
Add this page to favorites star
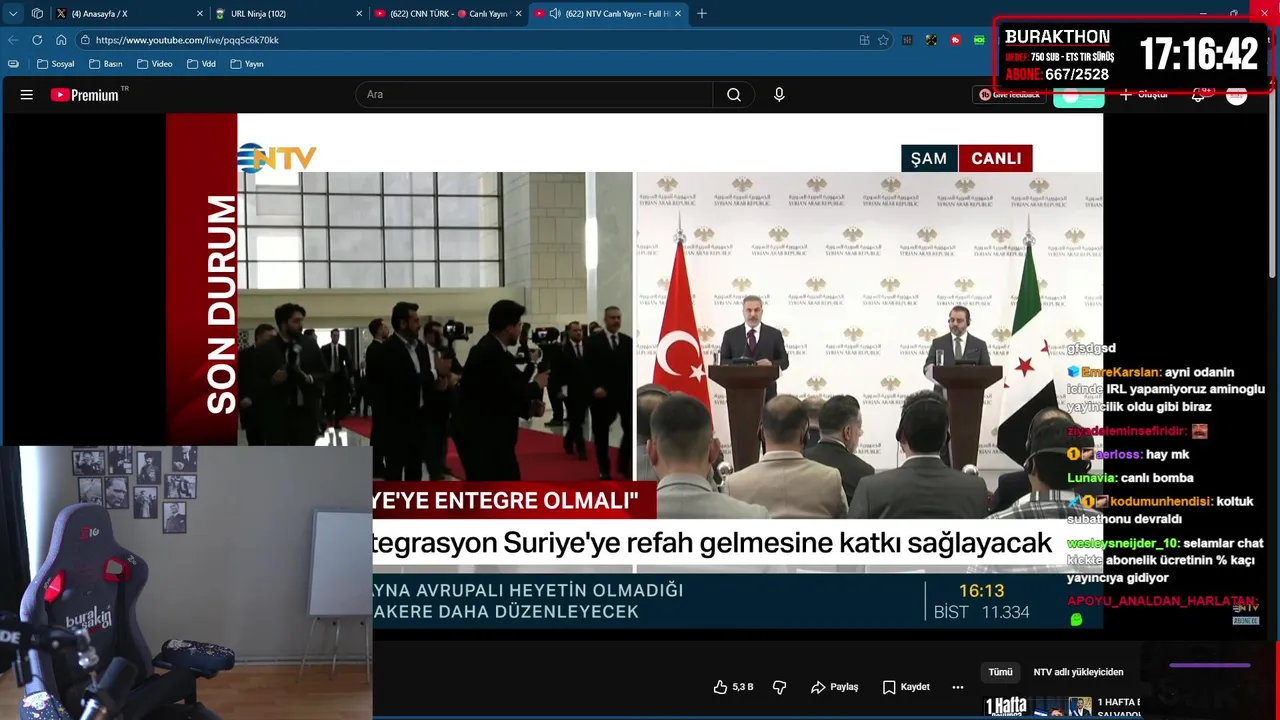[883, 40]
